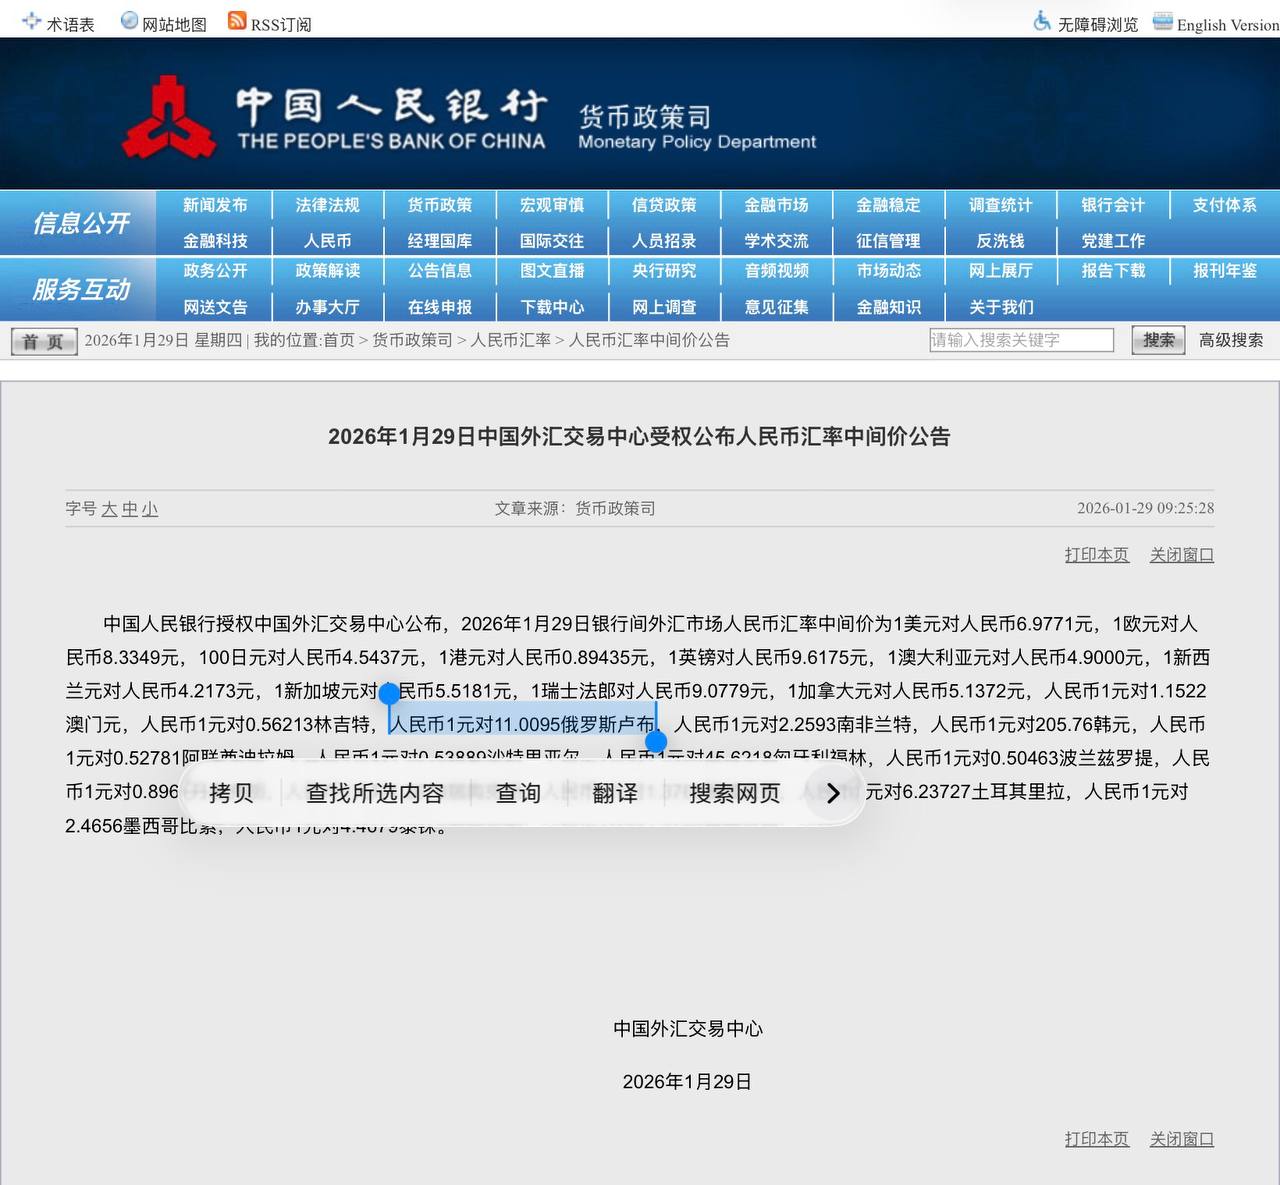Click the English Version icon
This screenshot has width=1280, height=1185.
coord(1162,21)
